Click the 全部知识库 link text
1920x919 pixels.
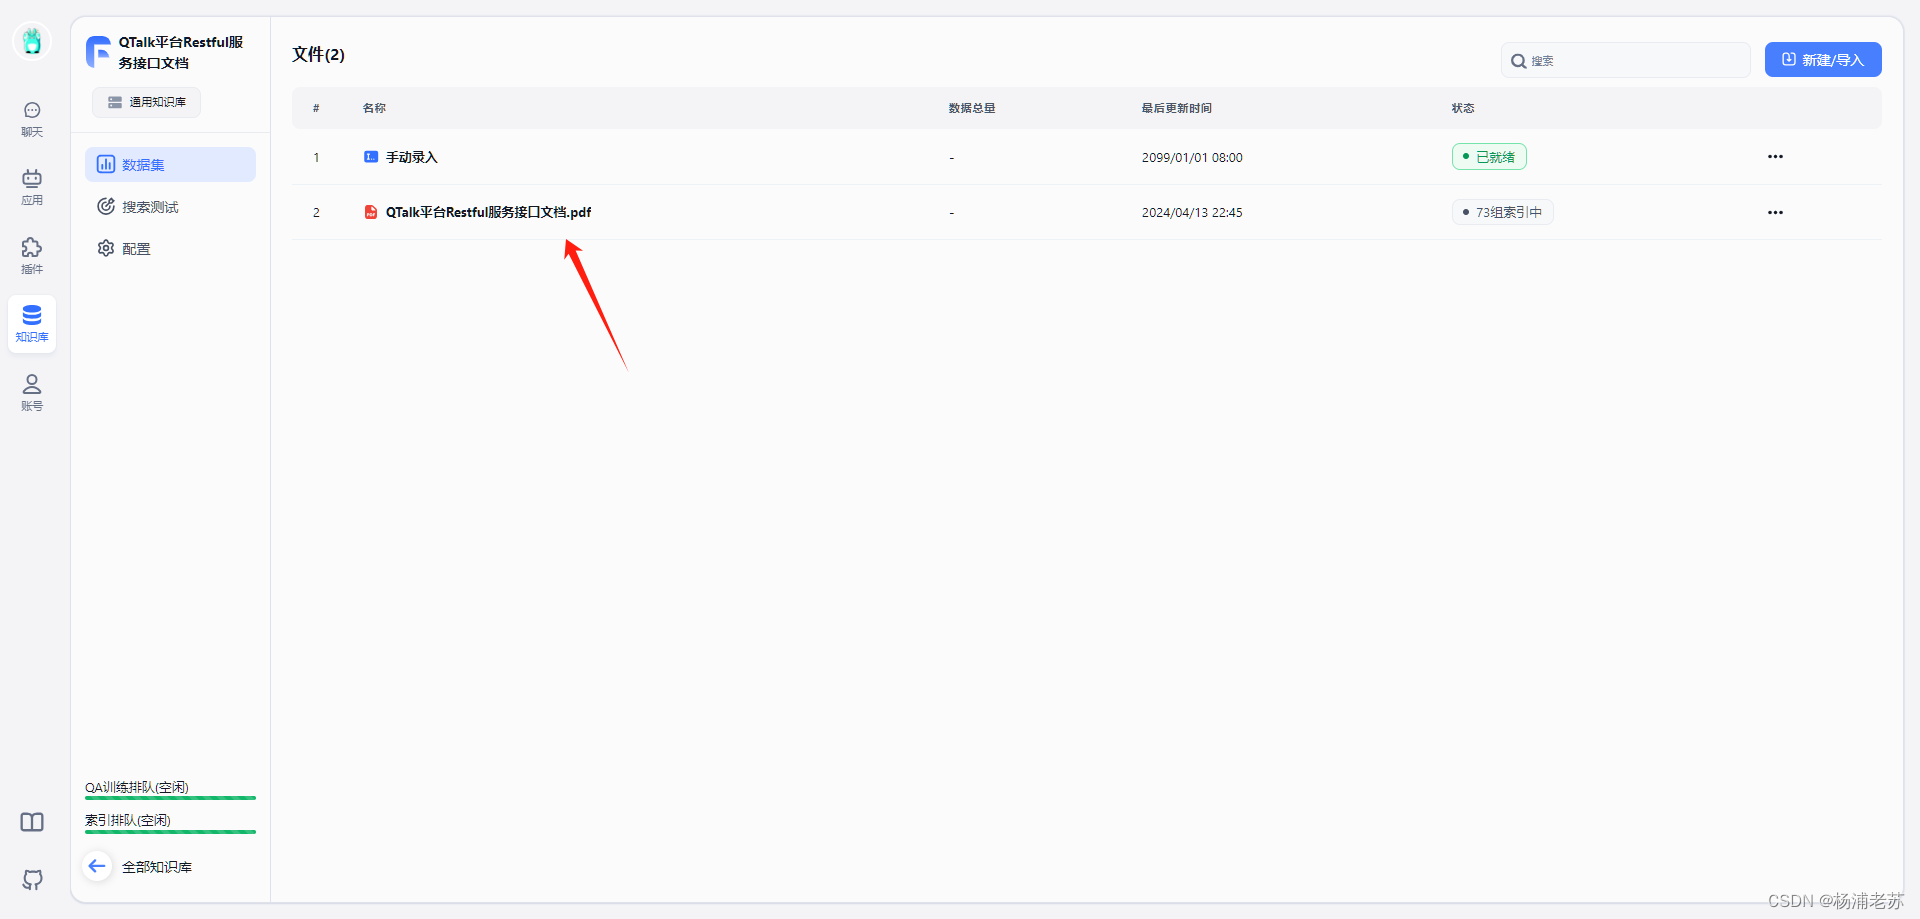point(157,867)
